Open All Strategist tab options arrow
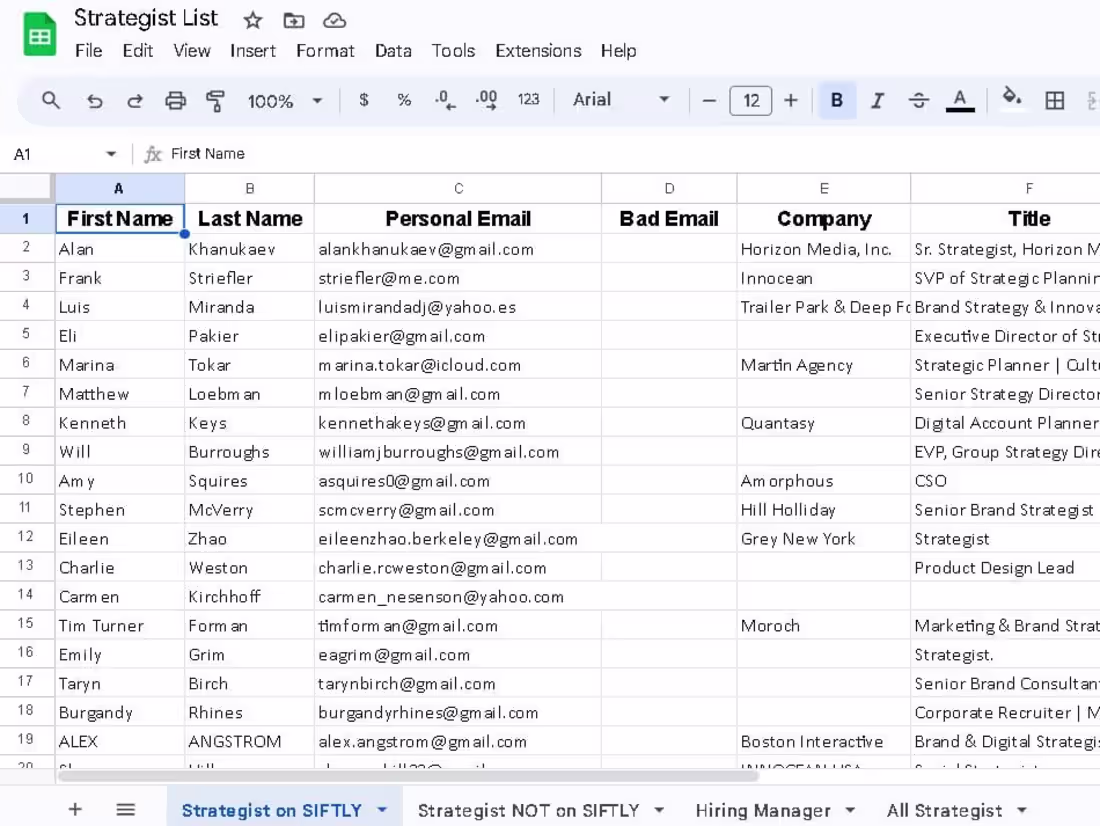This screenshot has width=1100, height=826. (1022, 810)
